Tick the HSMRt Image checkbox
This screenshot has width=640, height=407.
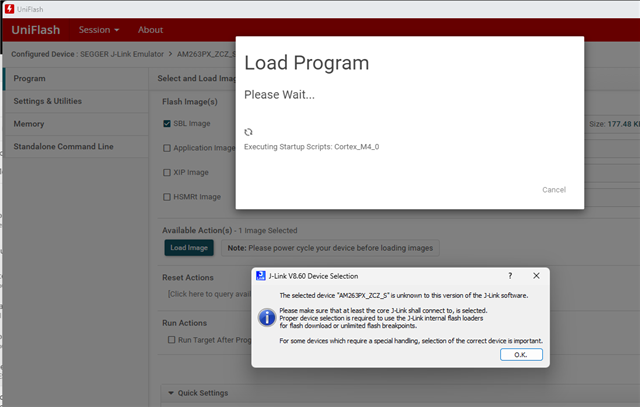[x=167, y=197]
